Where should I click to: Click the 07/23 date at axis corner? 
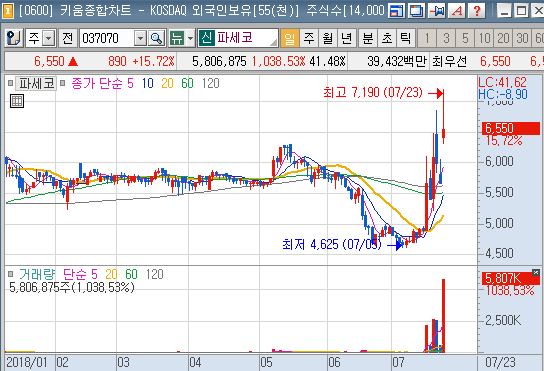pos(500,363)
